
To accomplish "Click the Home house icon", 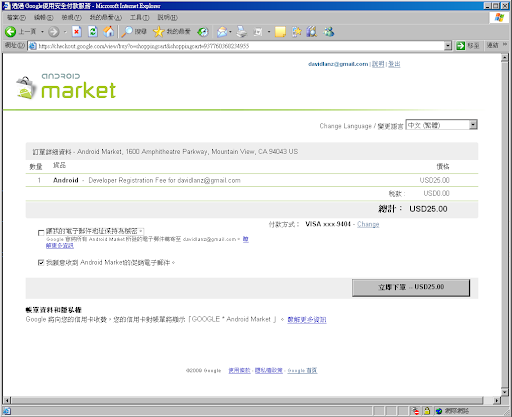I will pos(108,32).
